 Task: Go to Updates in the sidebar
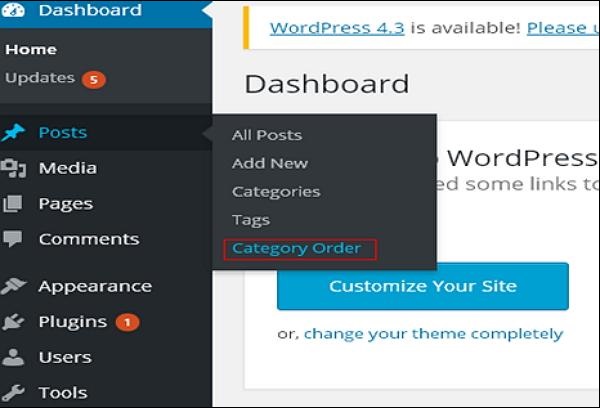[40, 78]
